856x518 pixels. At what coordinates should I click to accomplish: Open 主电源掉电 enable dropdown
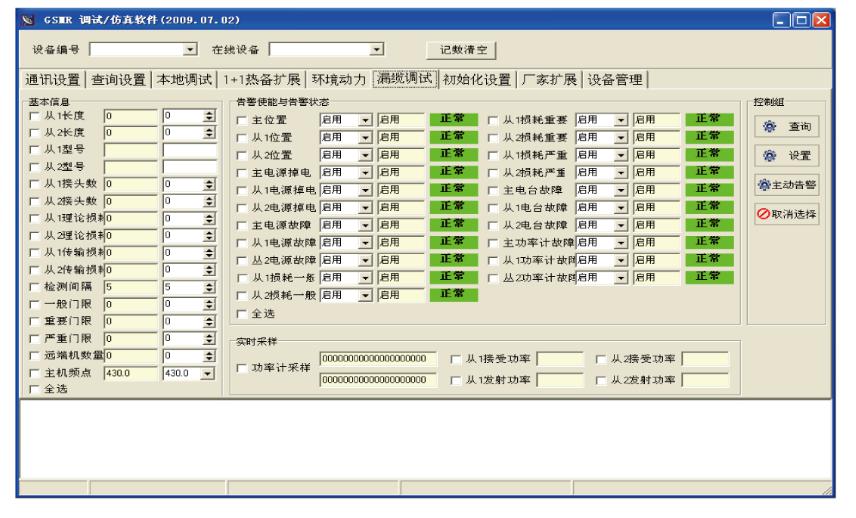pos(365,172)
